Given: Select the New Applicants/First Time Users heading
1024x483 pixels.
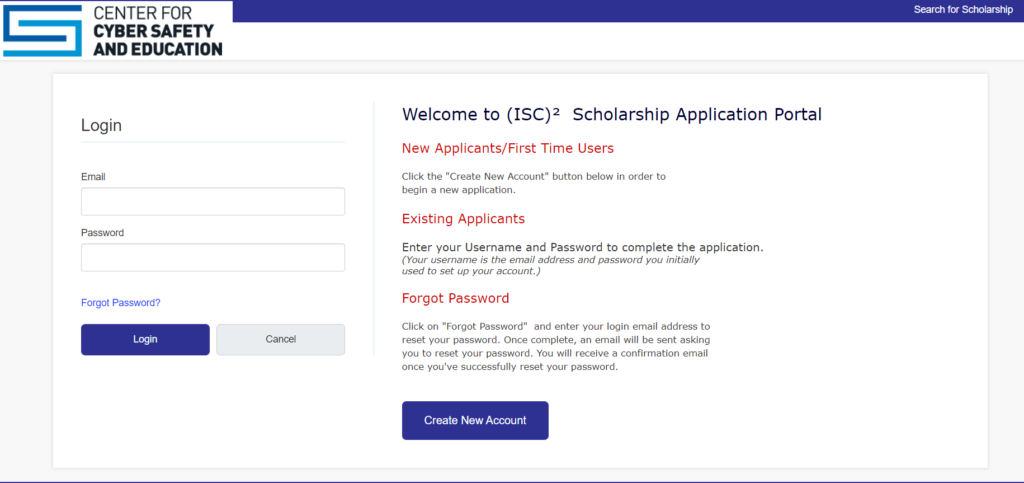Looking at the screenshot, I should click(x=508, y=148).
